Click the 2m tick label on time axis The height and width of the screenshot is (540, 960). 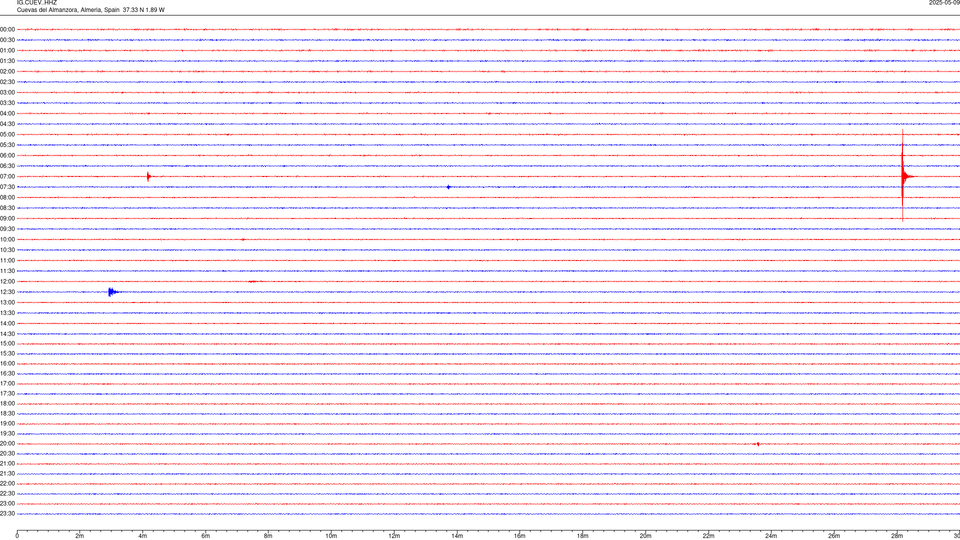tap(80, 536)
